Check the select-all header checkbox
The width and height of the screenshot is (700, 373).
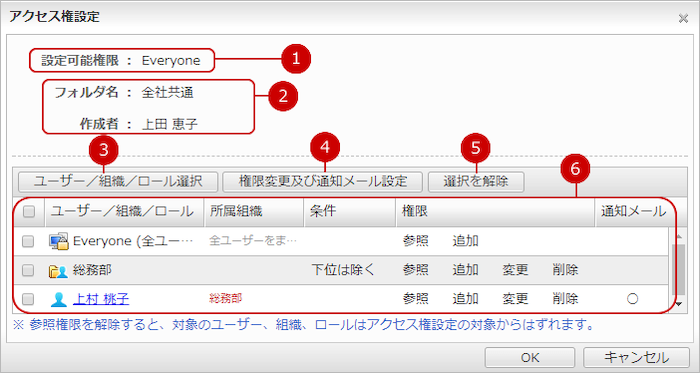(29, 211)
